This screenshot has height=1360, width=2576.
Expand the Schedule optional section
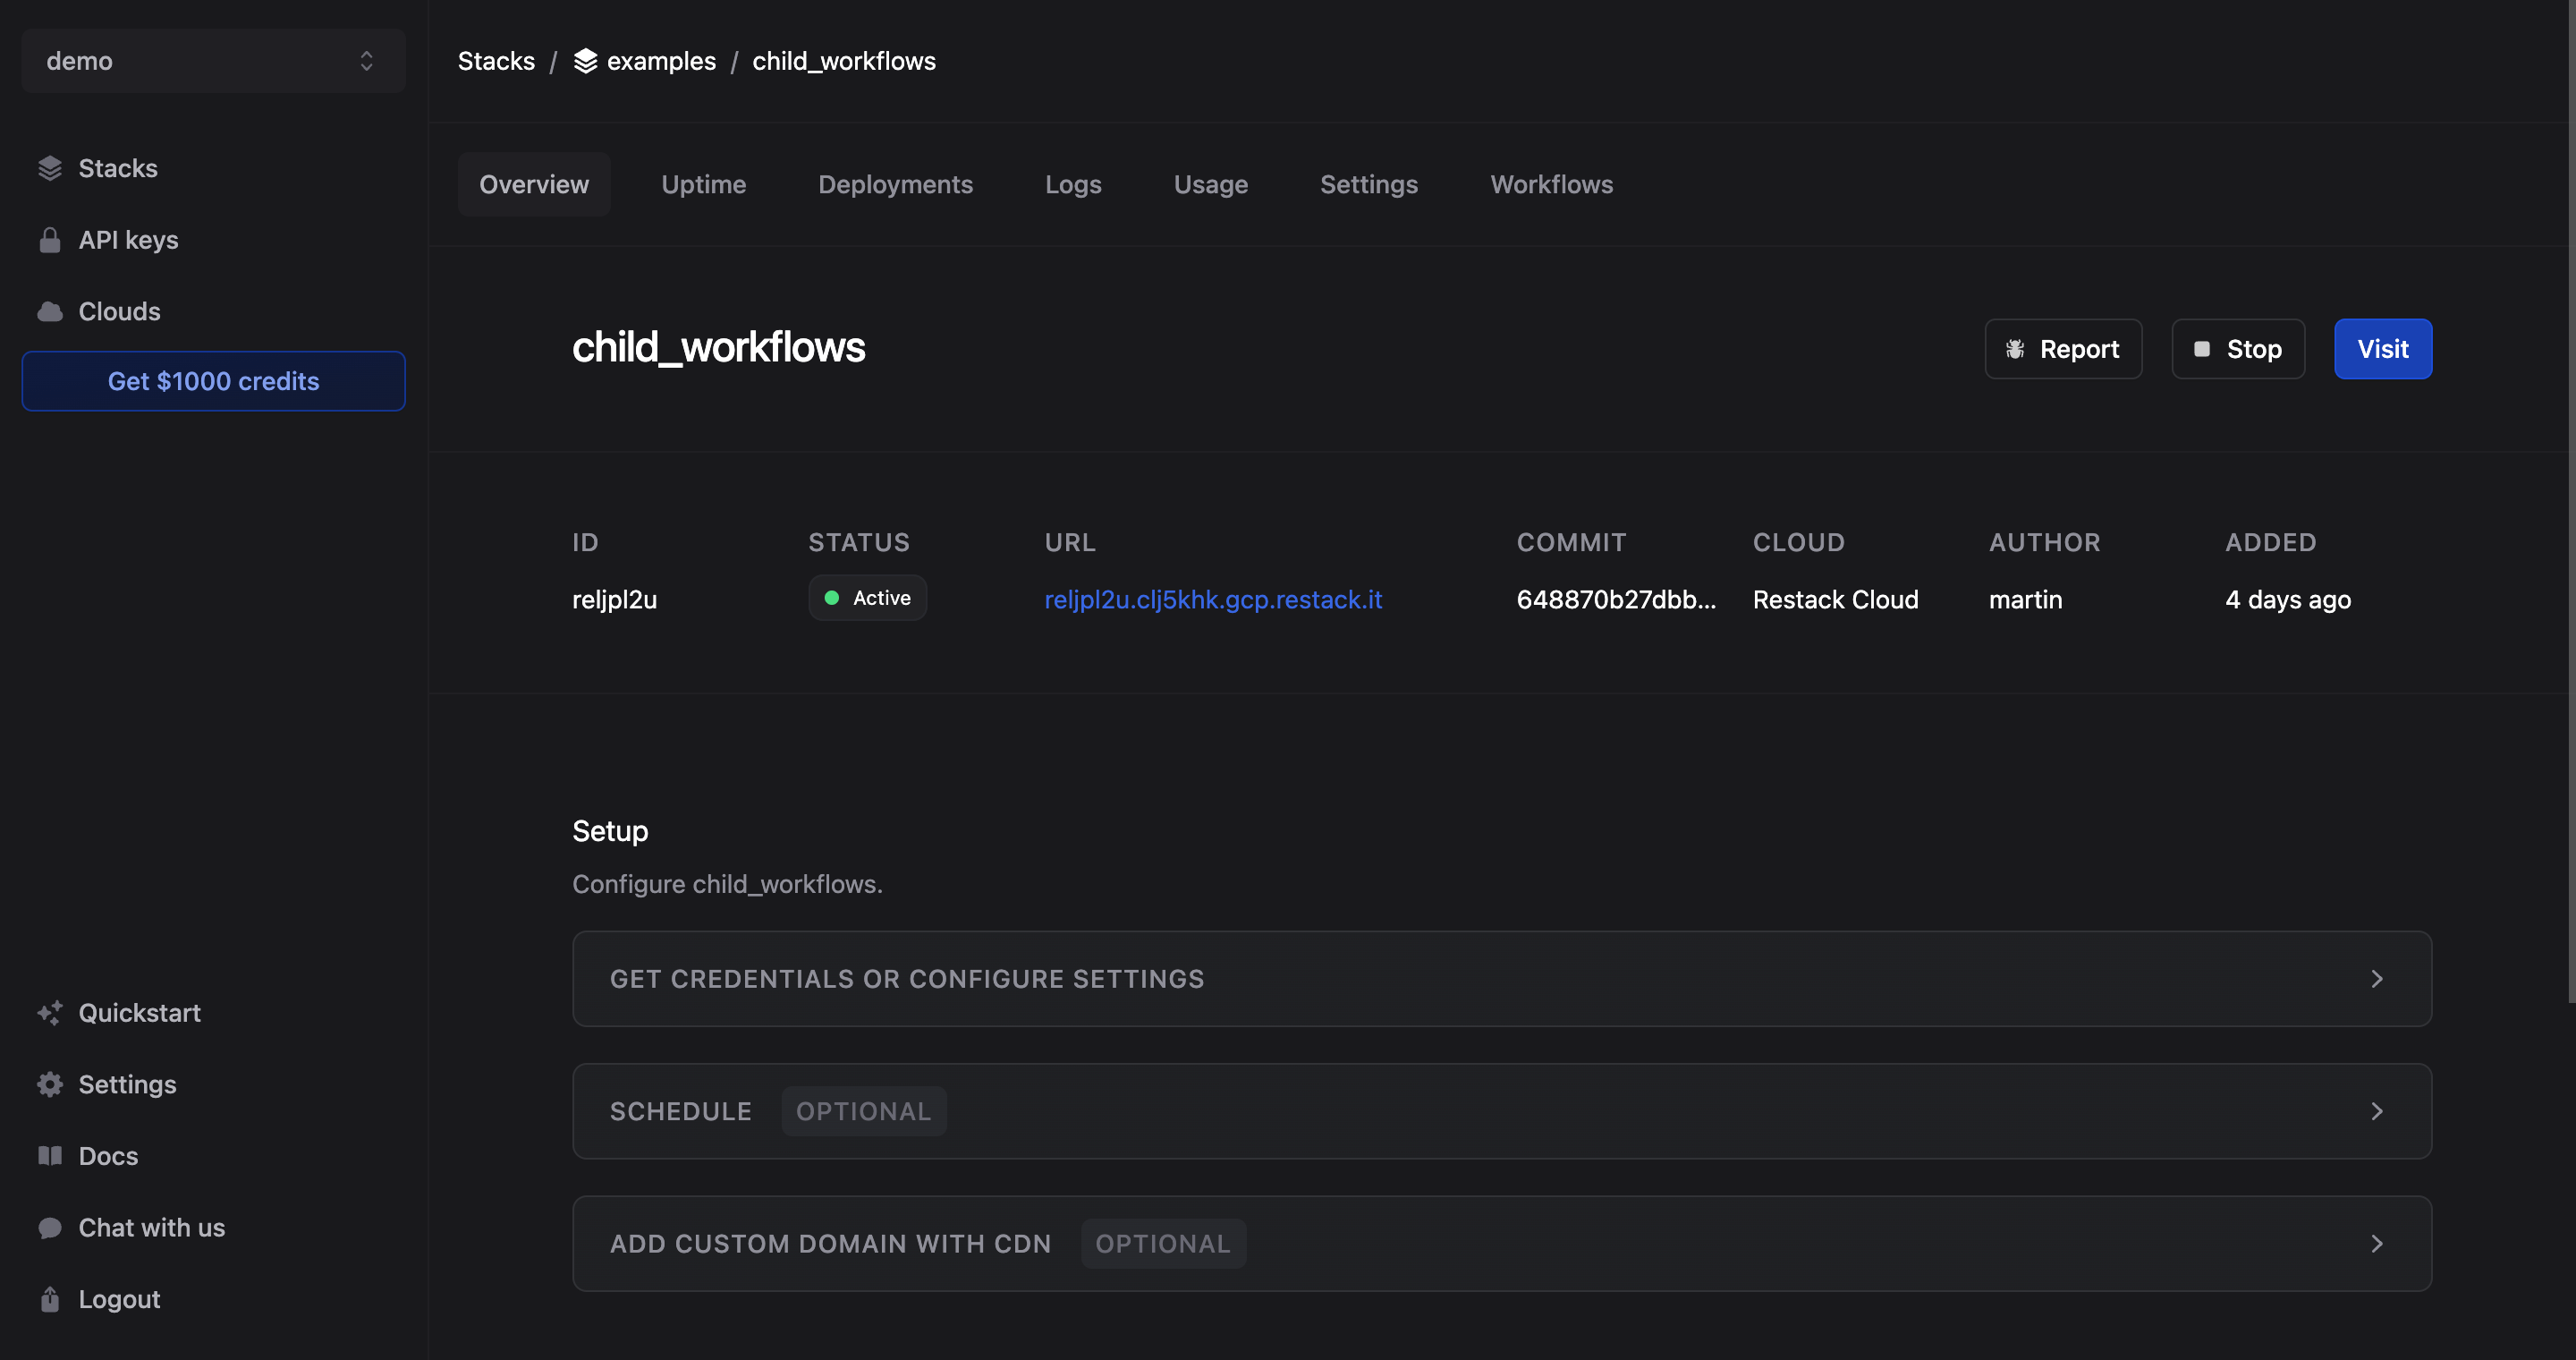(1501, 1111)
